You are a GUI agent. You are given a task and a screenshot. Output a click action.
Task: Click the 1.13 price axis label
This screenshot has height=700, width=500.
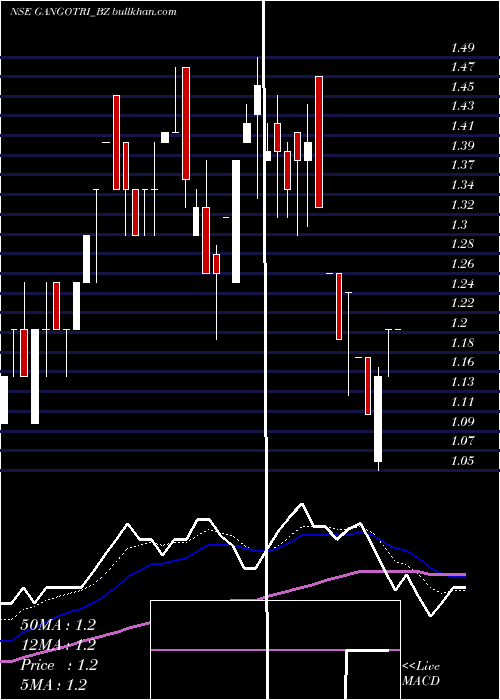(462, 382)
